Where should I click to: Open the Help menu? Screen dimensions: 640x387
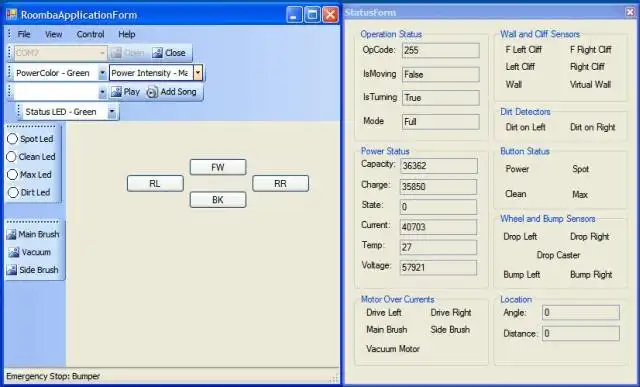coord(127,34)
